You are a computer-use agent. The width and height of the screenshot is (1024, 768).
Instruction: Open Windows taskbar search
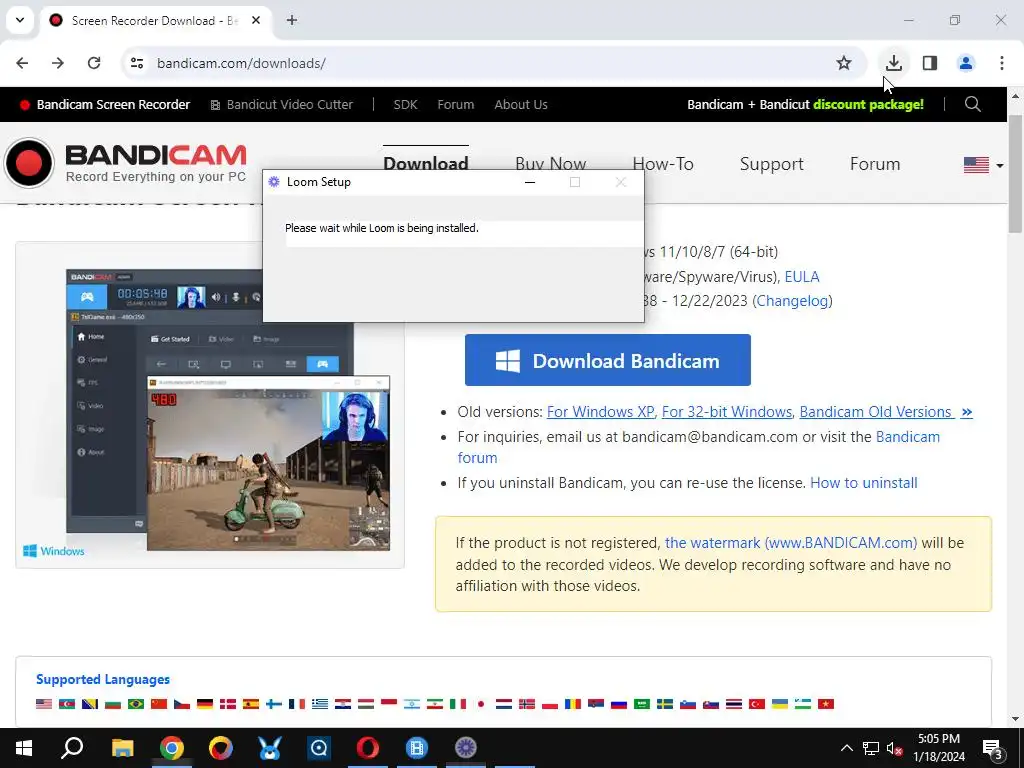(x=72, y=748)
